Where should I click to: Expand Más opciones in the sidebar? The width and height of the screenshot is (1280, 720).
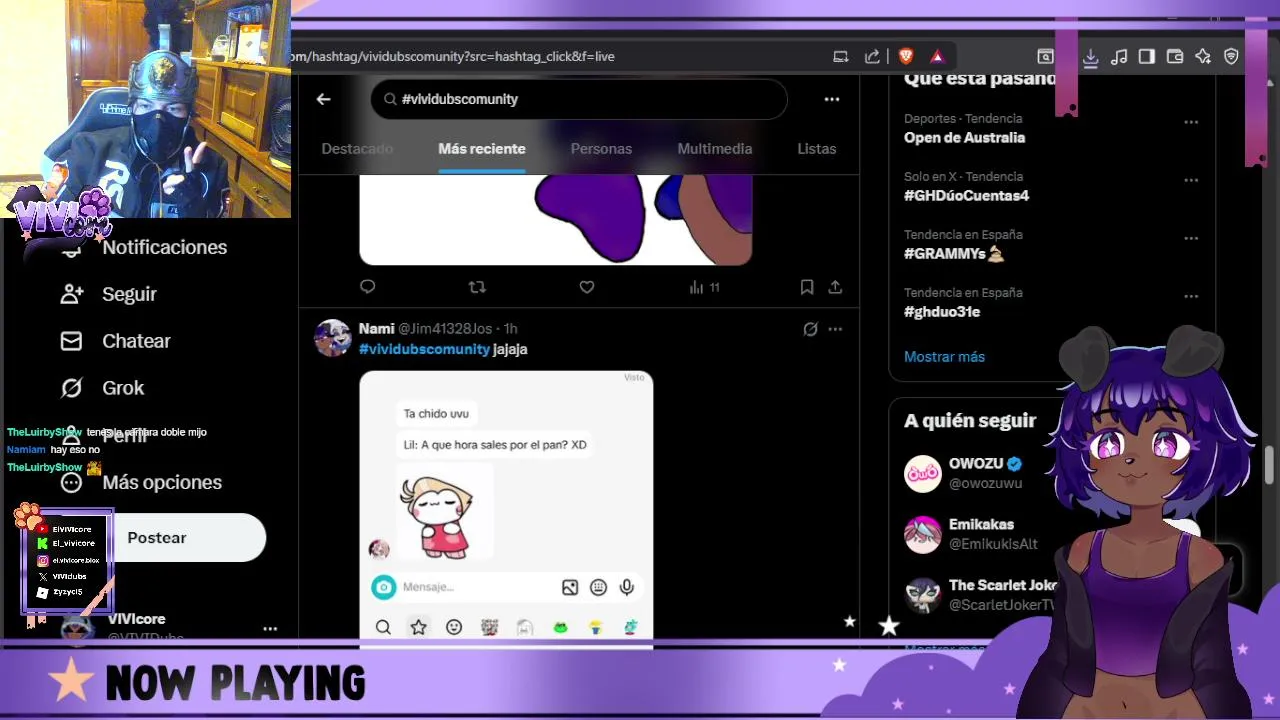click(x=141, y=482)
